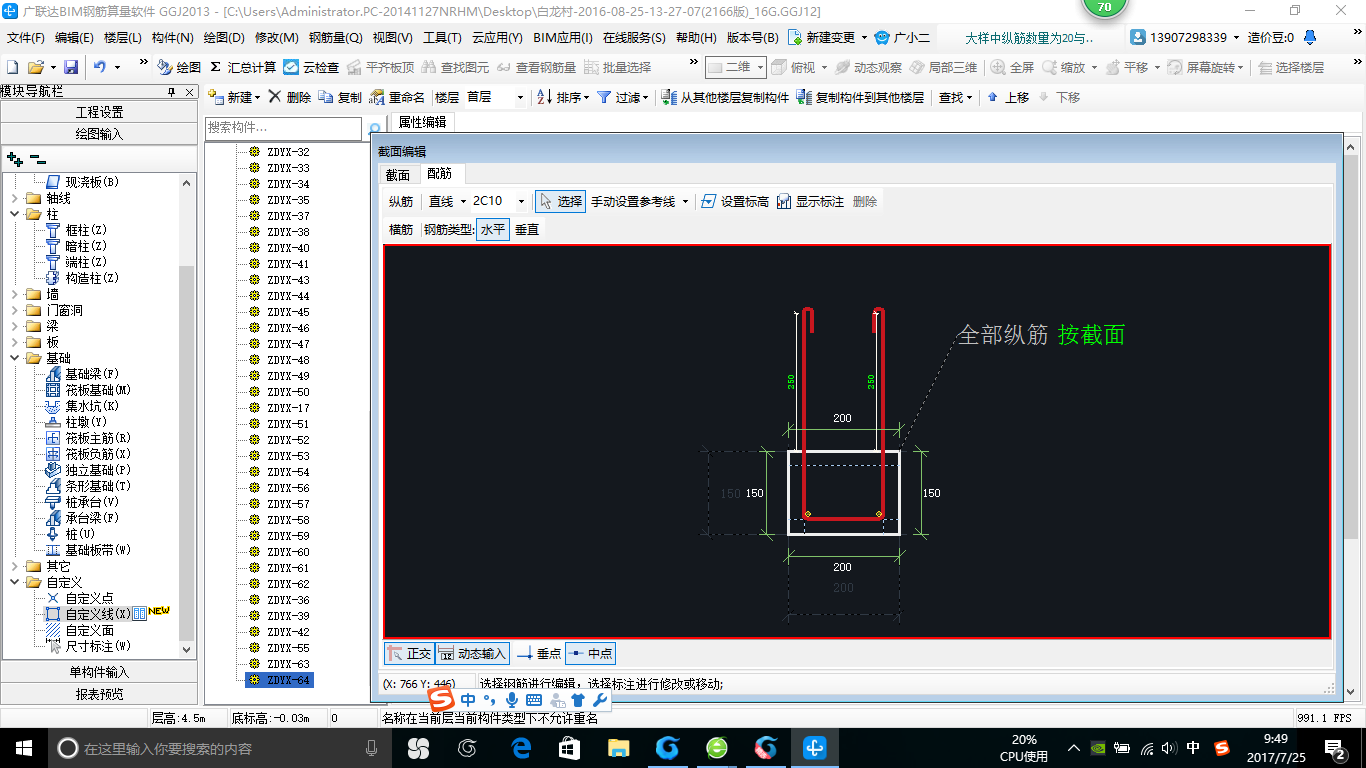Viewport: 1366px width, 768px height.
Task: Click the undo arrow icon
Action: click(100, 67)
